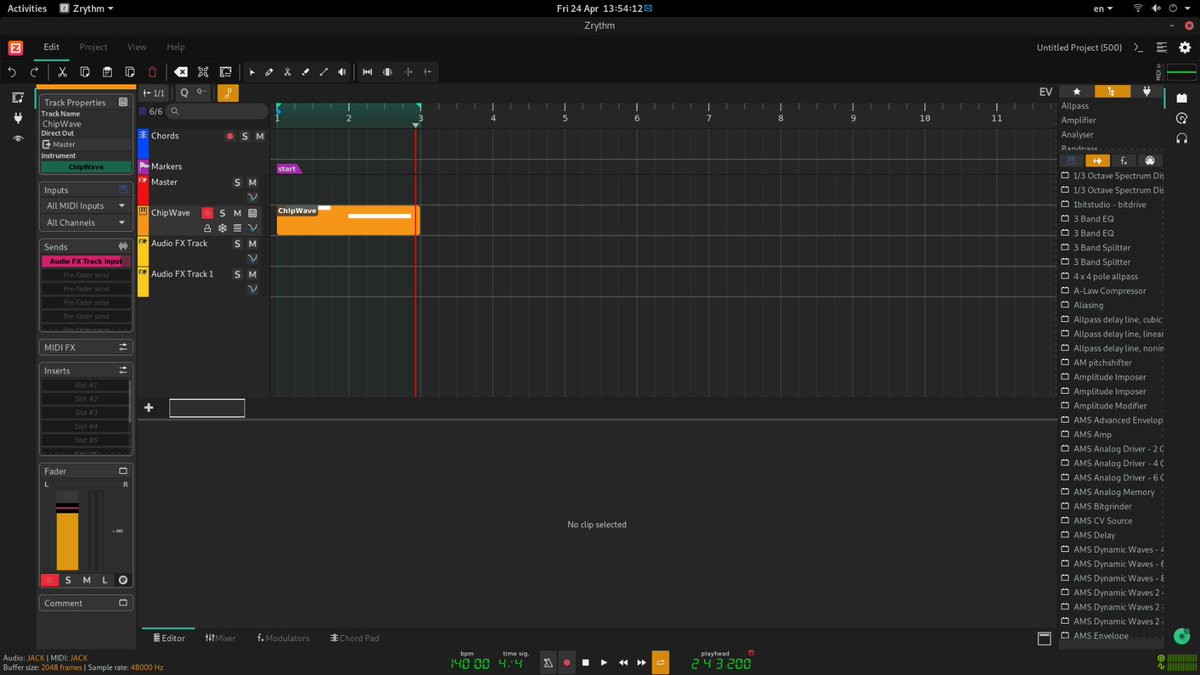Click the track search field
The width and height of the screenshot is (1200, 675).
pos(218,112)
